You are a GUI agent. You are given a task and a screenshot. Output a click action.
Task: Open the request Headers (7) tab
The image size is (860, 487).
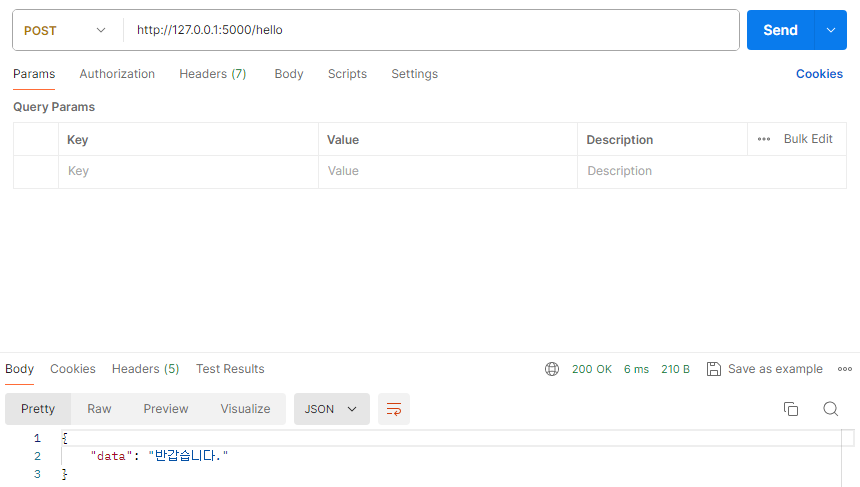[x=213, y=74]
